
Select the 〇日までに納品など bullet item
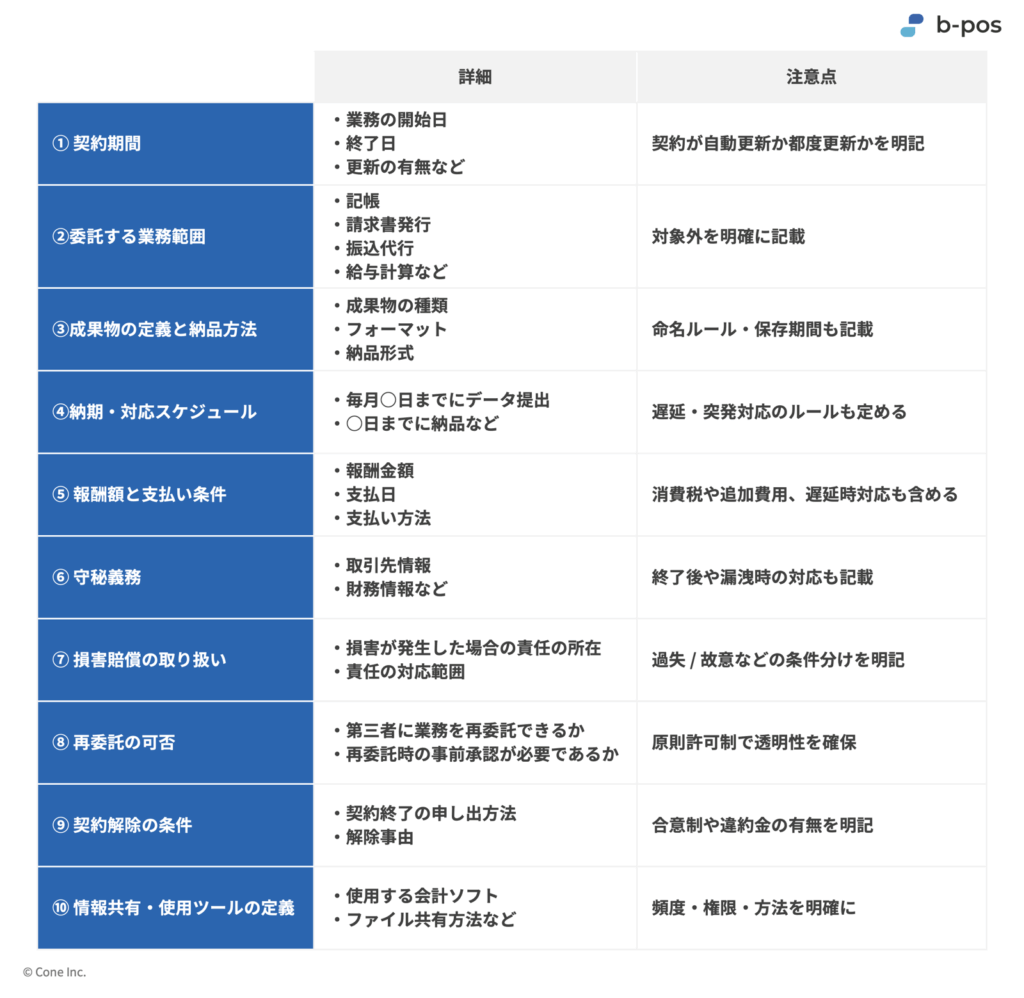pyautogui.click(x=416, y=424)
